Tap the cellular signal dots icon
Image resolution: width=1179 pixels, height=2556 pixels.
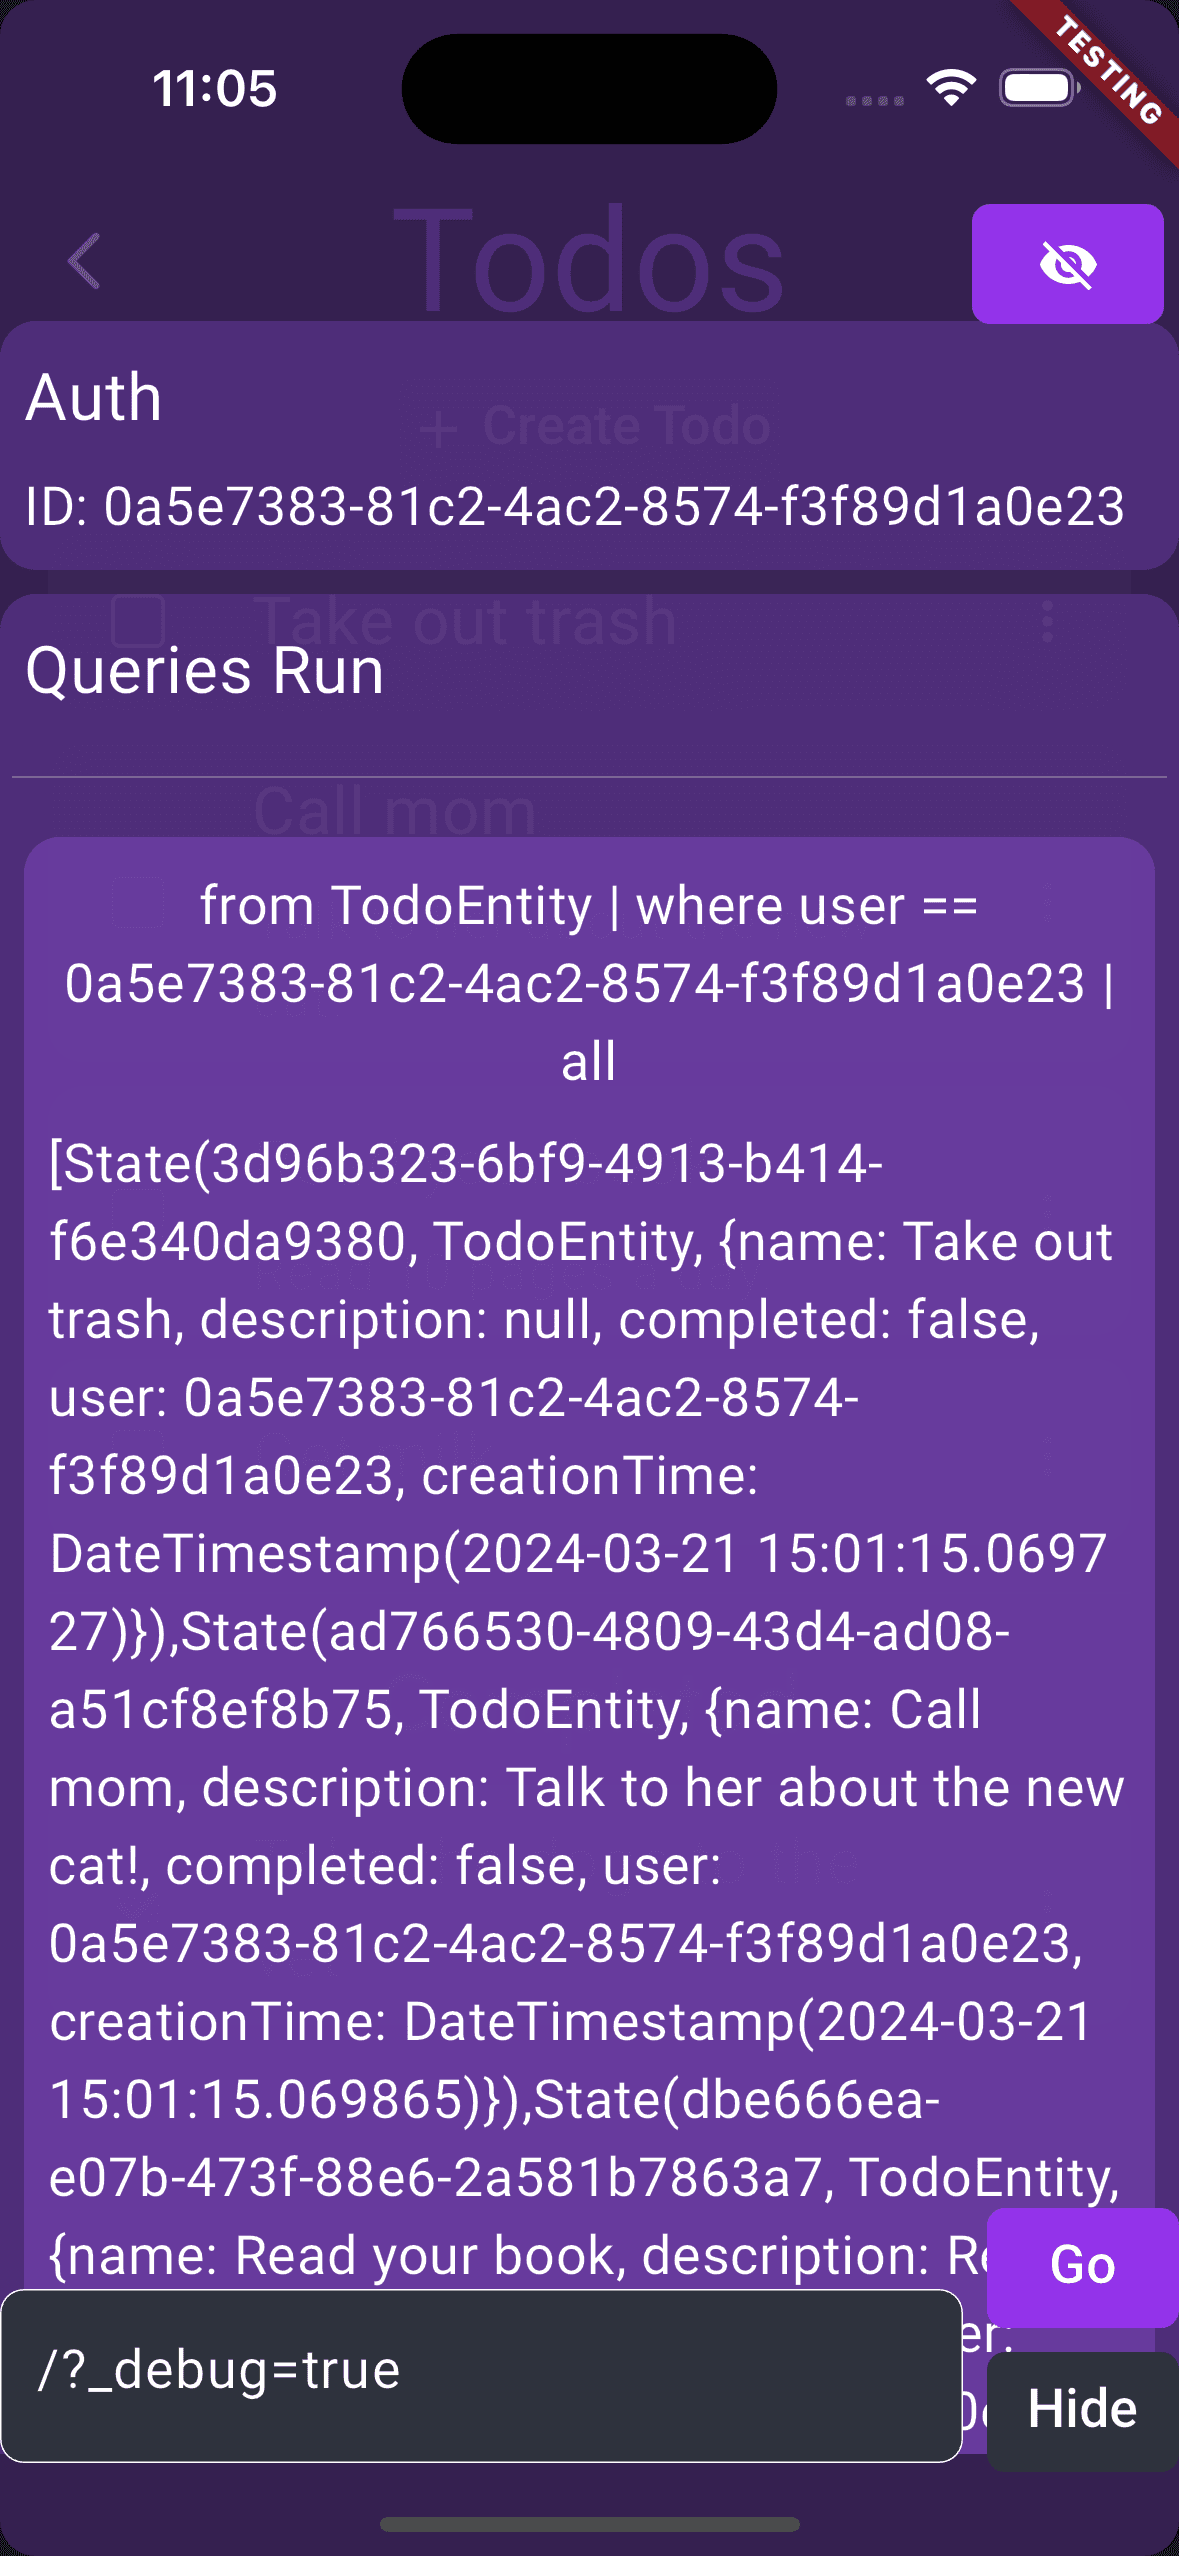pyautogui.click(x=875, y=101)
